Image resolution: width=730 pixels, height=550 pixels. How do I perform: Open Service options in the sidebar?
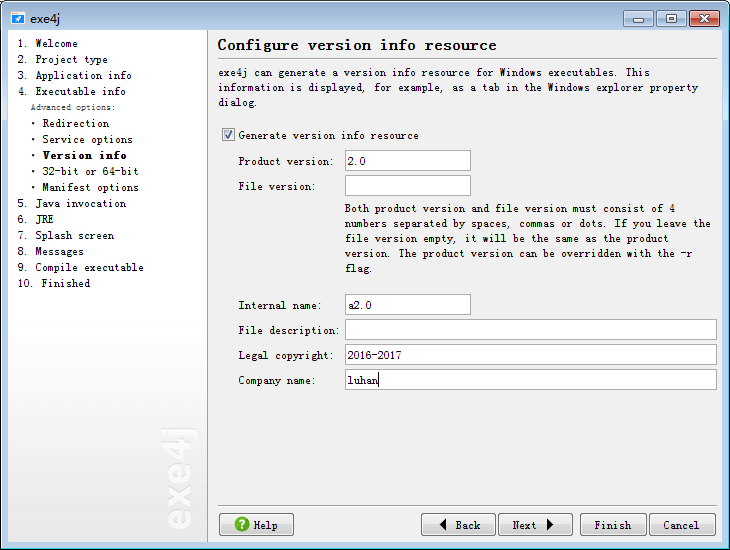[x=87, y=140]
